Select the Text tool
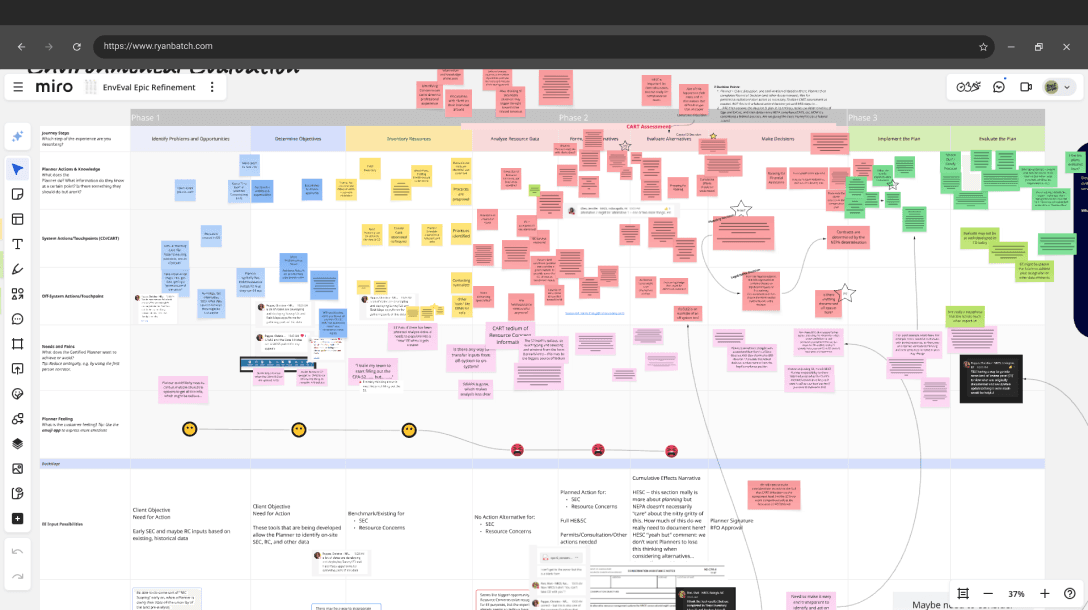Viewport: 1088px width, 610px height. click(17, 243)
